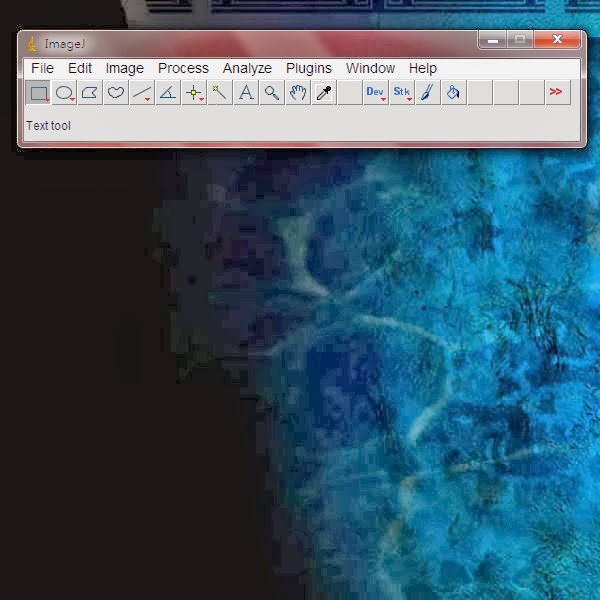
Task: Open the File menu
Action: [42, 68]
